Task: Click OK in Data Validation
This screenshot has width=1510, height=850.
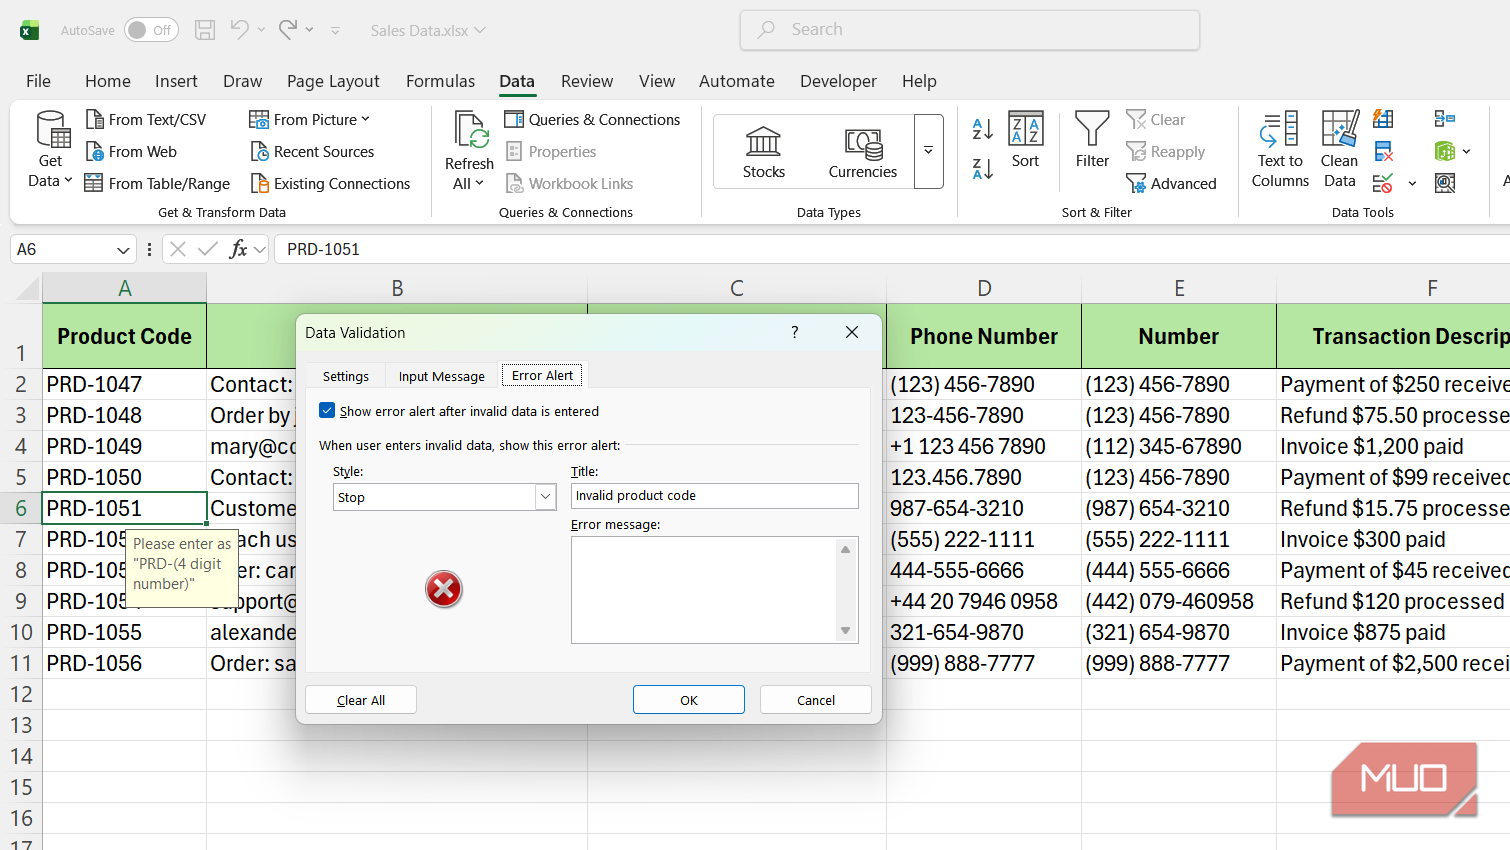Action: pyautogui.click(x=689, y=700)
